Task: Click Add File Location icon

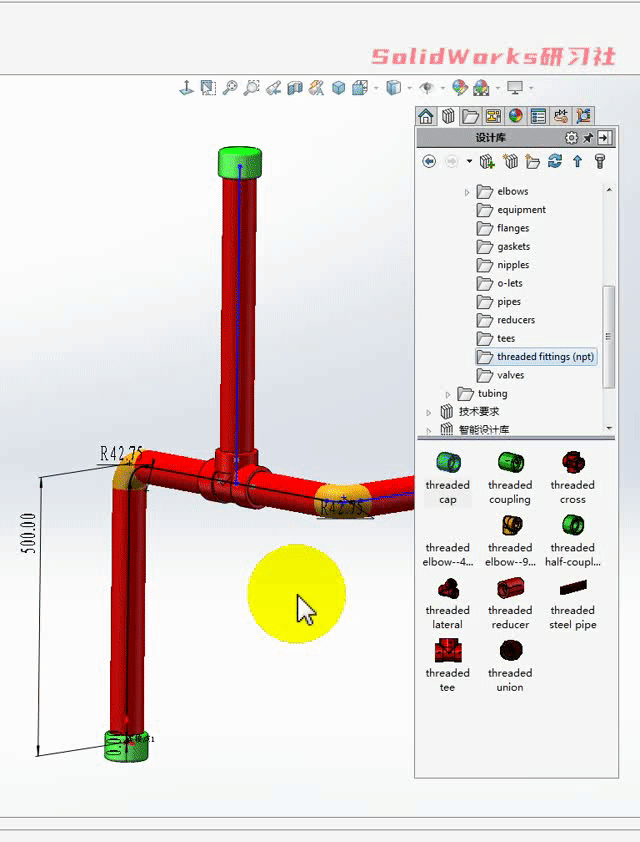Action: 510,161
